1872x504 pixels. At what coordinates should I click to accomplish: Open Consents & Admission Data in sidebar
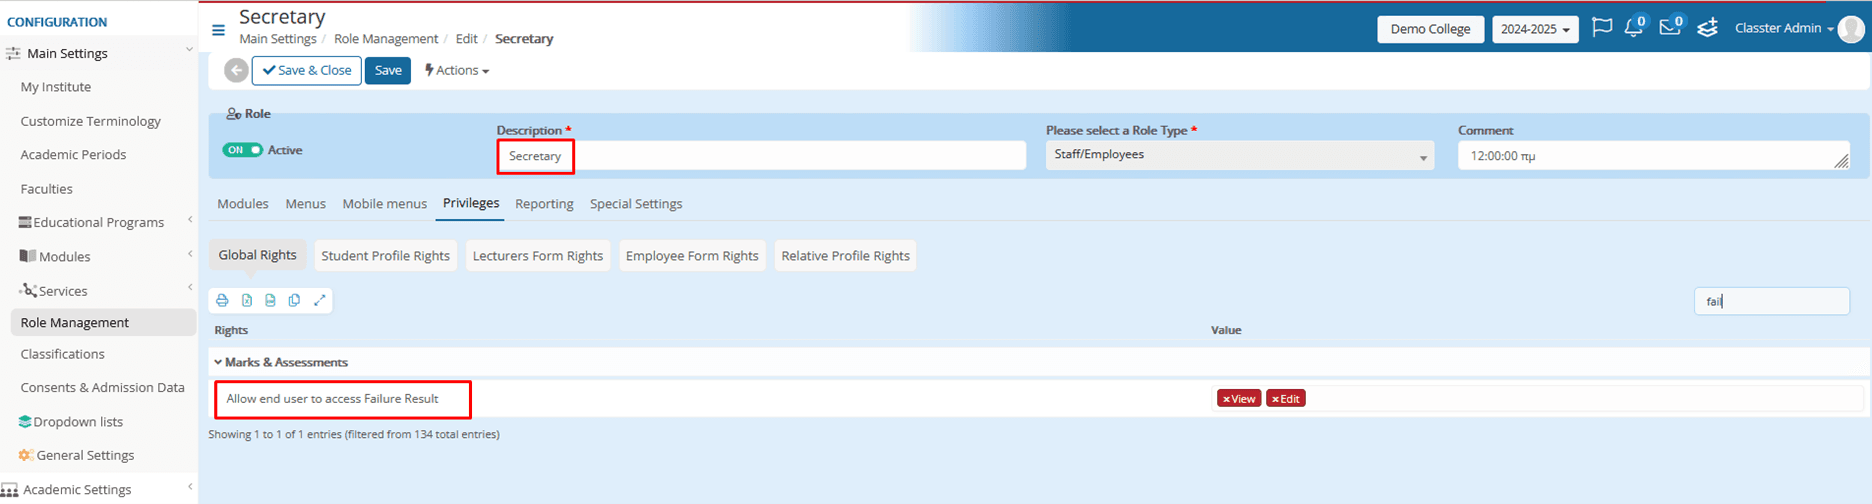pyautogui.click(x=102, y=387)
